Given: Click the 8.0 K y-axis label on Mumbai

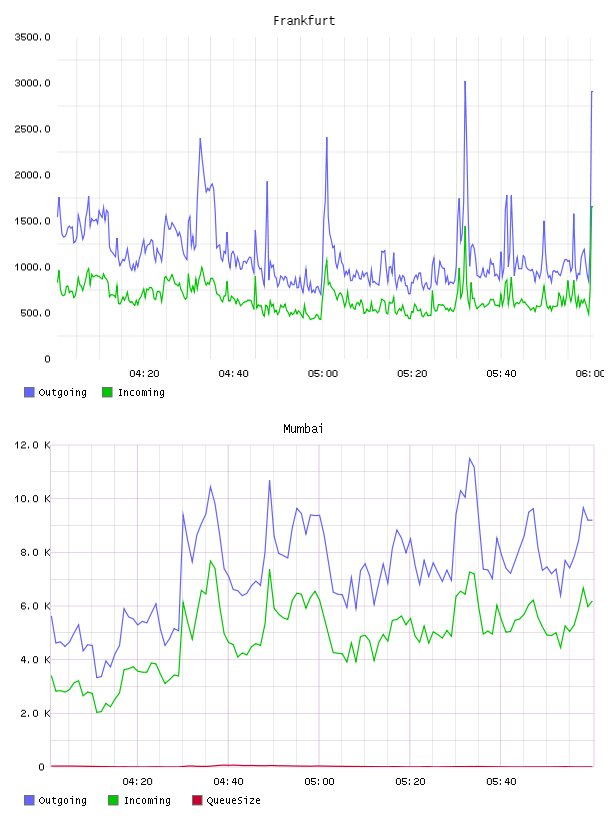Looking at the screenshot, I should [x=35, y=552].
